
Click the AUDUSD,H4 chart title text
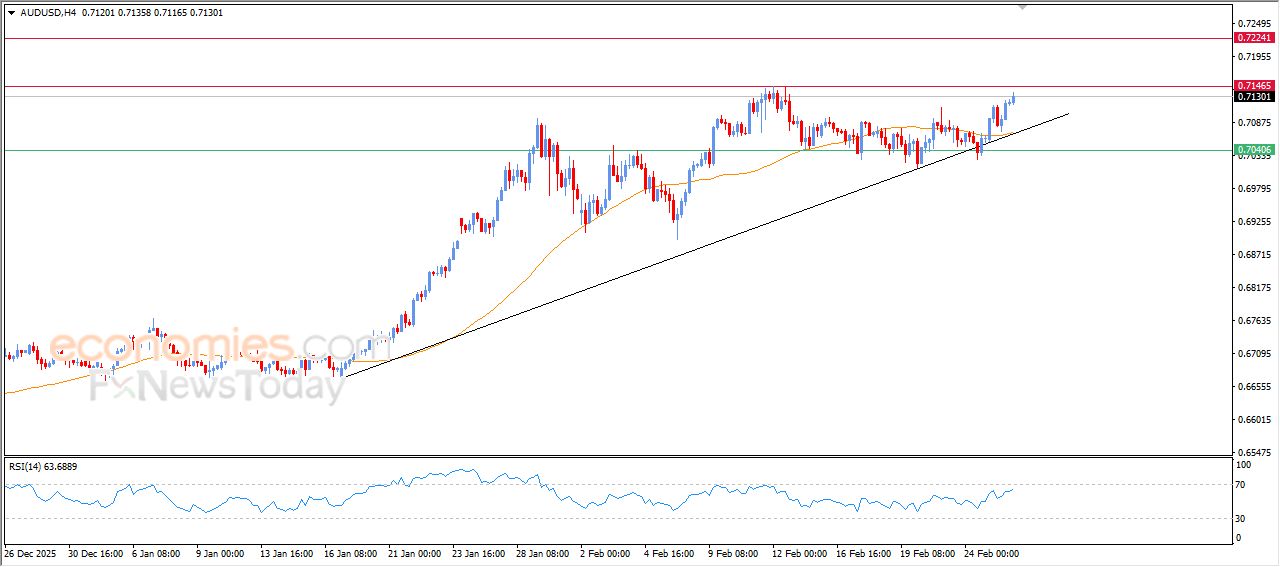[49, 13]
